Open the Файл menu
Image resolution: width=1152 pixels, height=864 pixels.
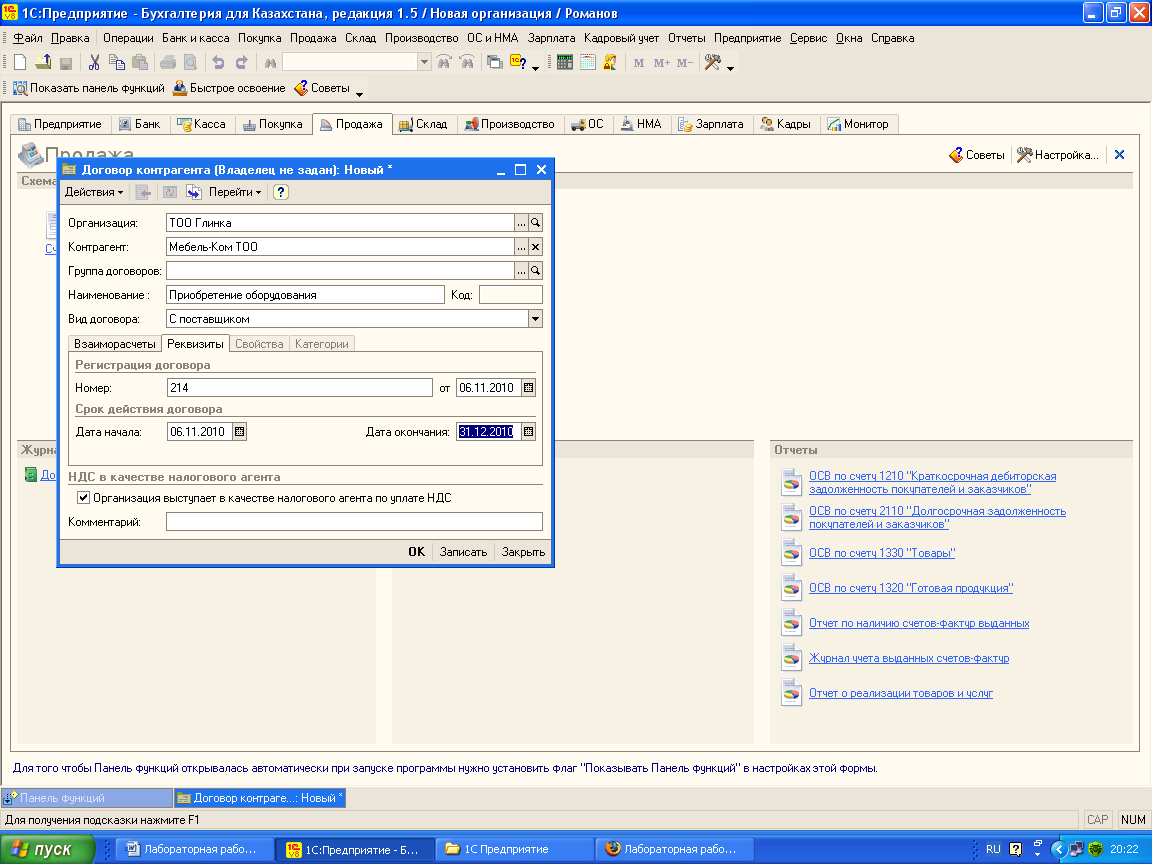[27, 38]
